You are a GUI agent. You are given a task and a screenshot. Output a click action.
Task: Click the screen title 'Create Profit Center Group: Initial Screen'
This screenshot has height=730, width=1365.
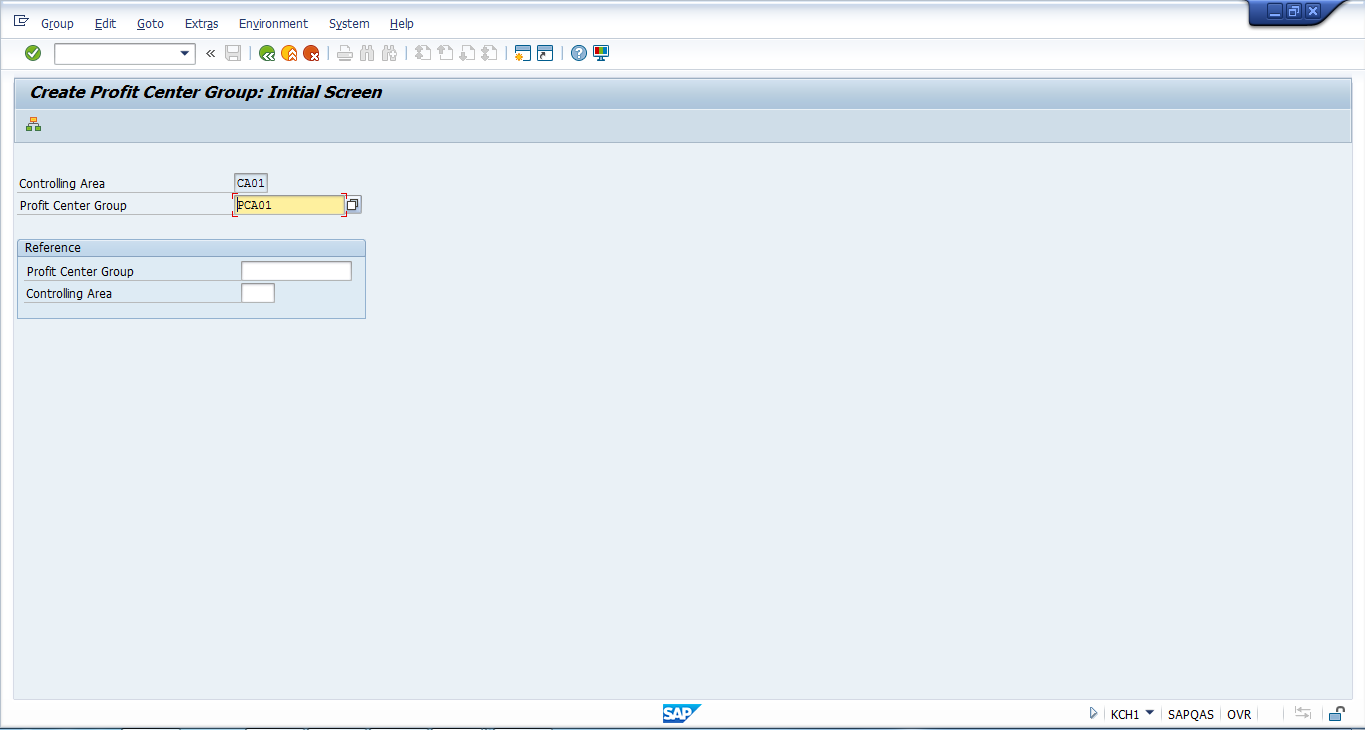click(206, 92)
